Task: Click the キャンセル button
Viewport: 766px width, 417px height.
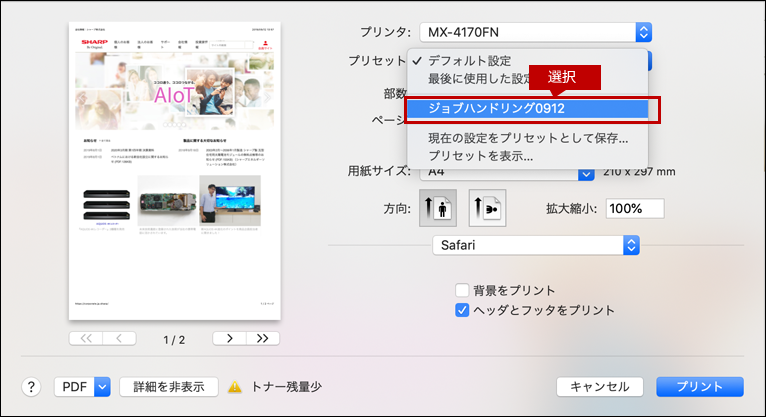Action: (599, 387)
